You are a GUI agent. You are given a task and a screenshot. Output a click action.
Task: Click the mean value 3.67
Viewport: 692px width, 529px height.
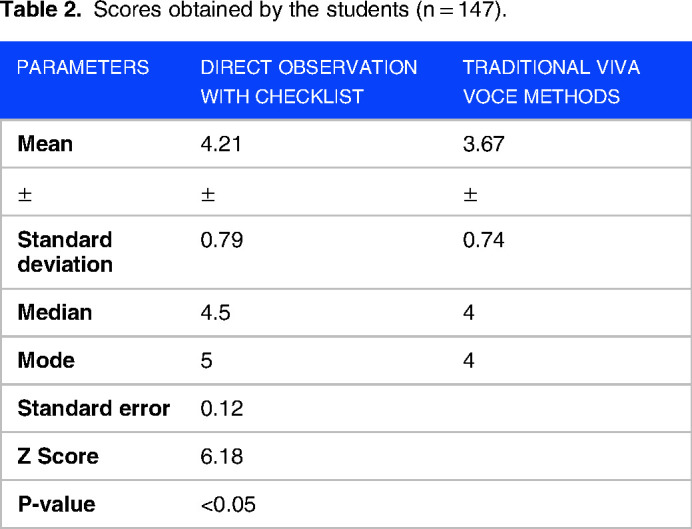coord(483,144)
